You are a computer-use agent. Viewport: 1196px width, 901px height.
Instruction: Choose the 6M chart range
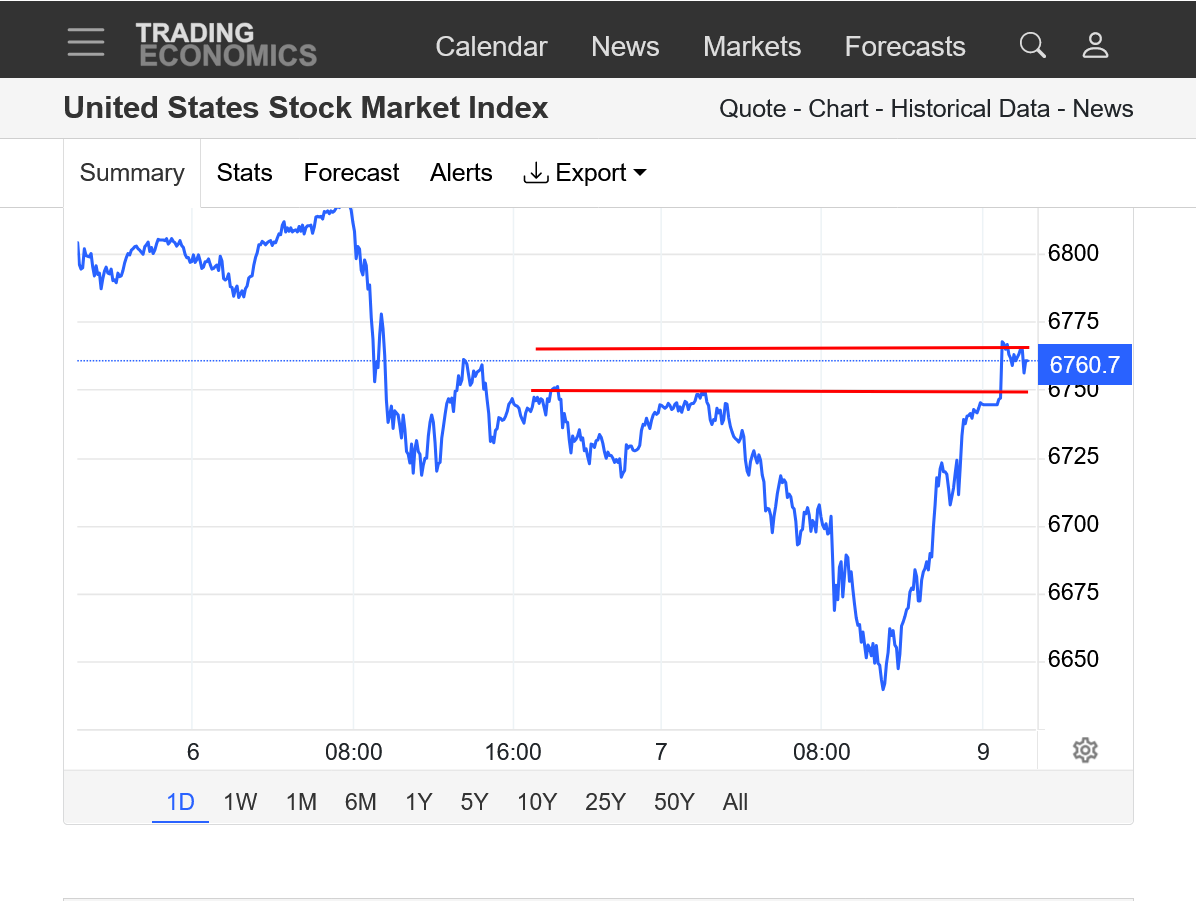360,802
